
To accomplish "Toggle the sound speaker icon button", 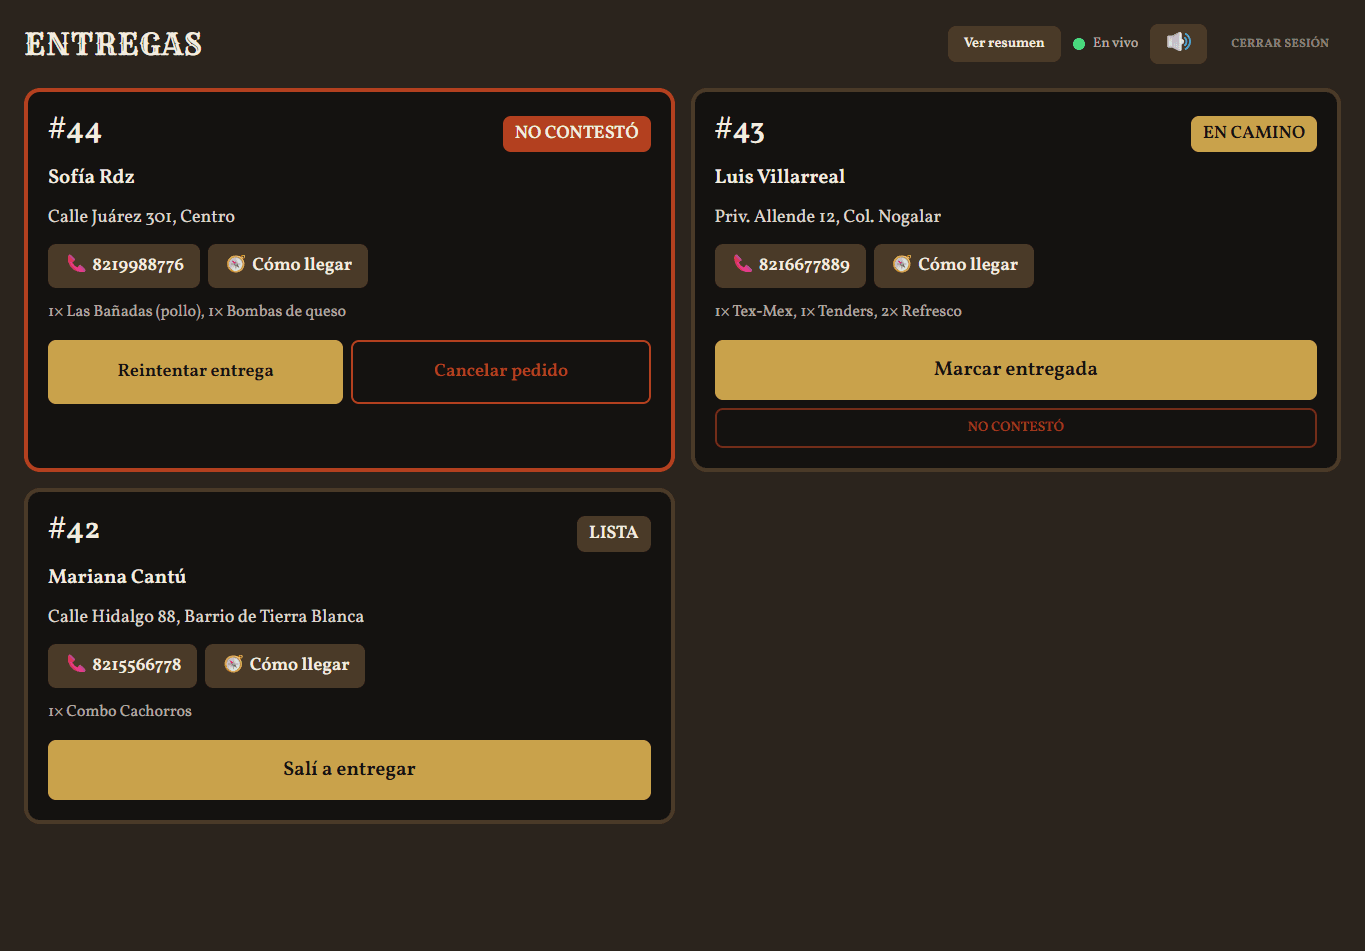I will 1178,43.
